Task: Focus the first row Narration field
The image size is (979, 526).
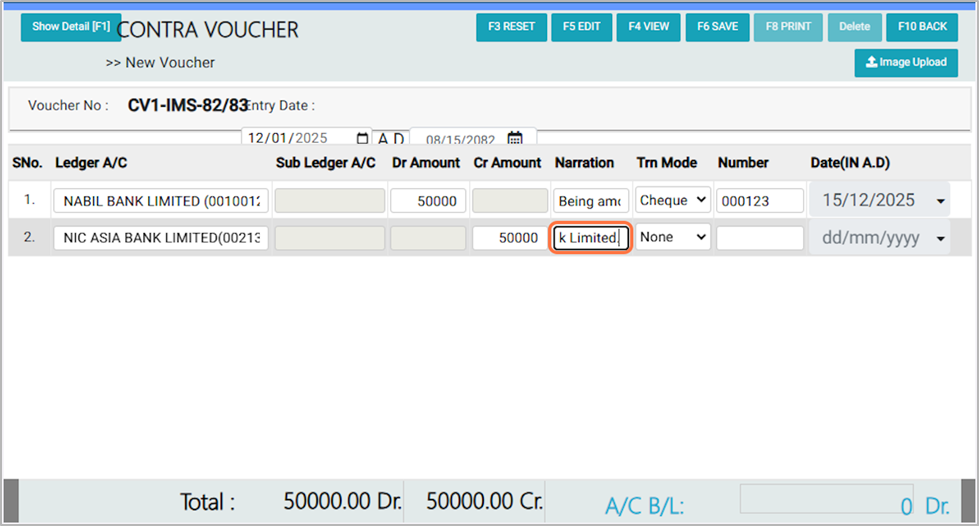Action: [x=591, y=201]
